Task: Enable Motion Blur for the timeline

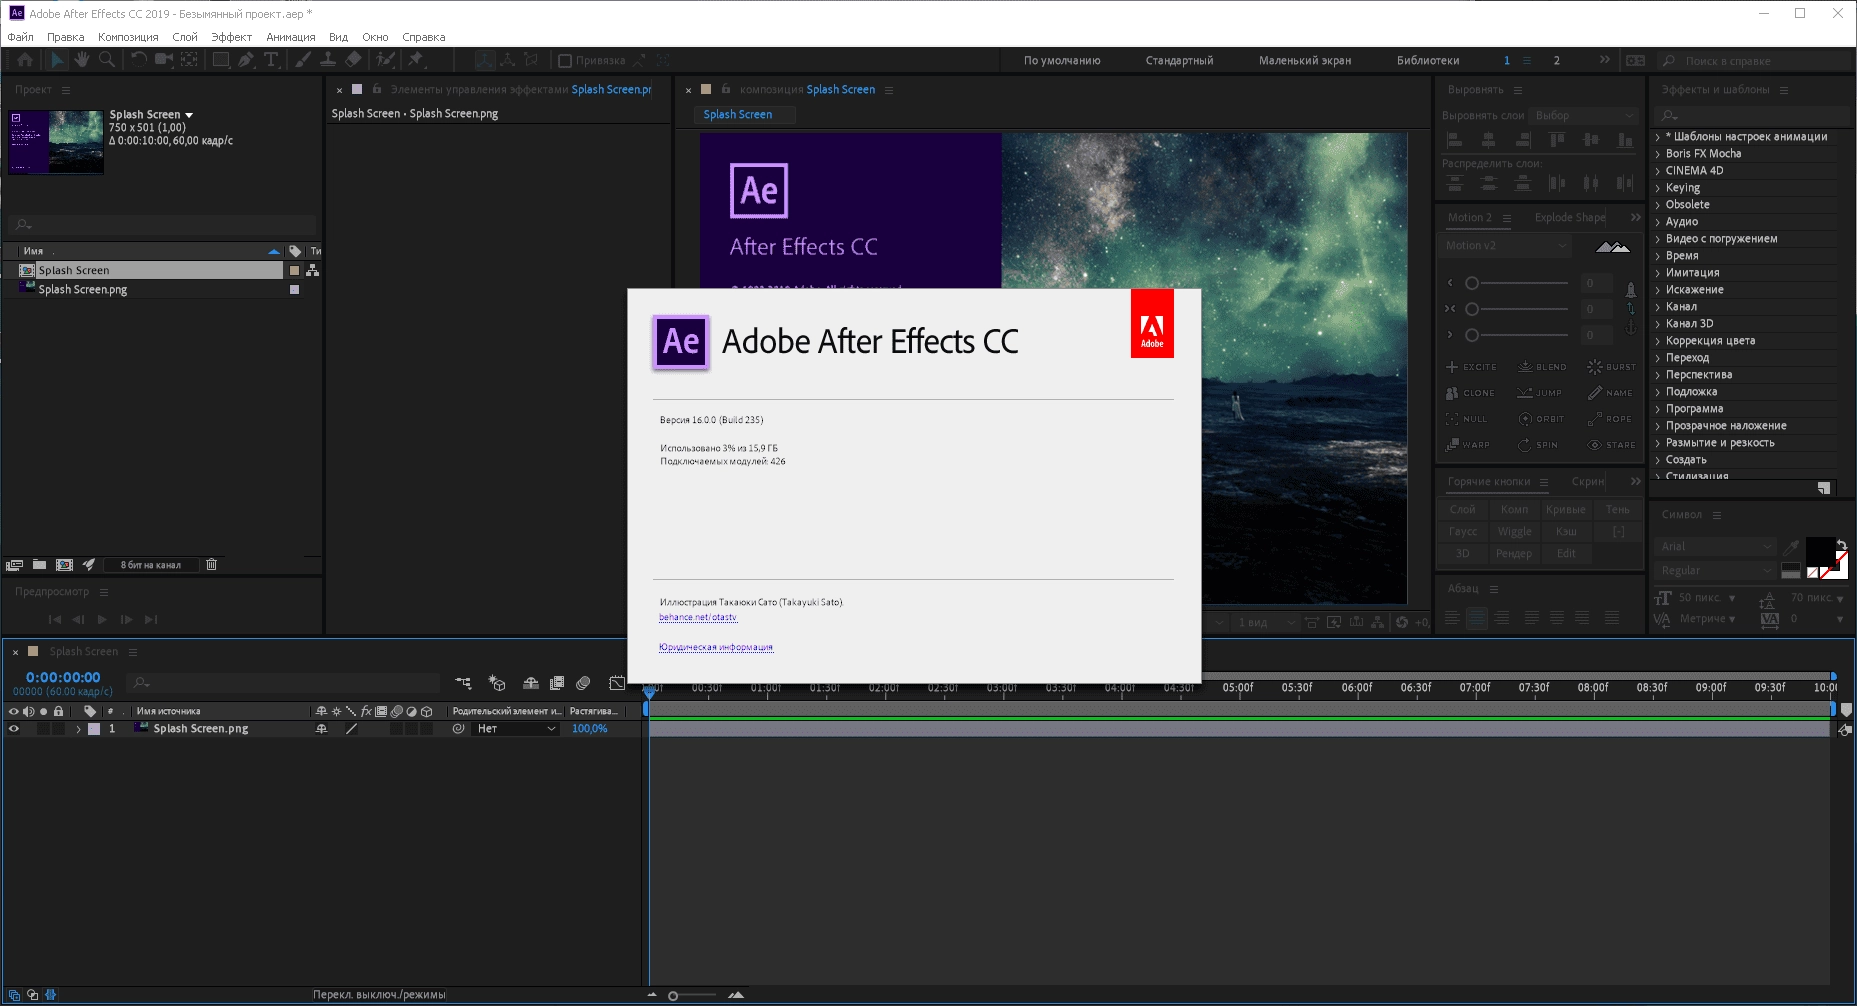Action: click(584, 683)
